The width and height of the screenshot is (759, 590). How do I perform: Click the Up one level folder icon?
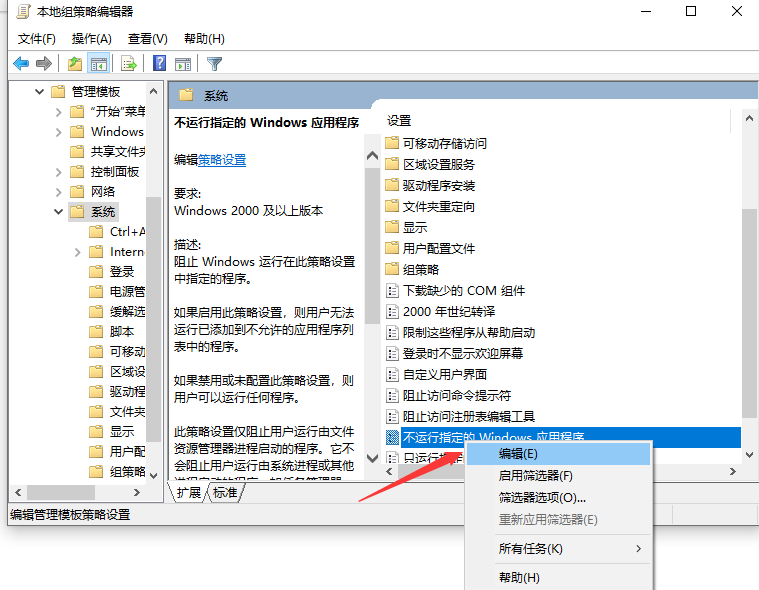74,64
